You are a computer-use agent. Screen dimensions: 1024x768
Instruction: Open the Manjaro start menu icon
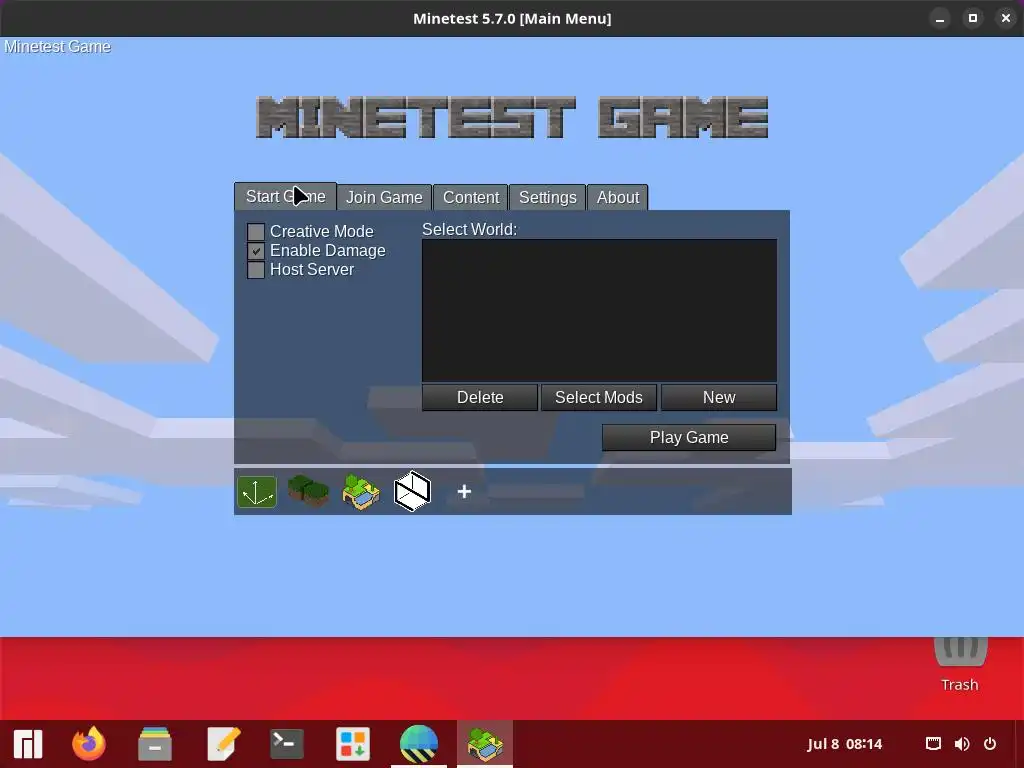coord(28,744)
